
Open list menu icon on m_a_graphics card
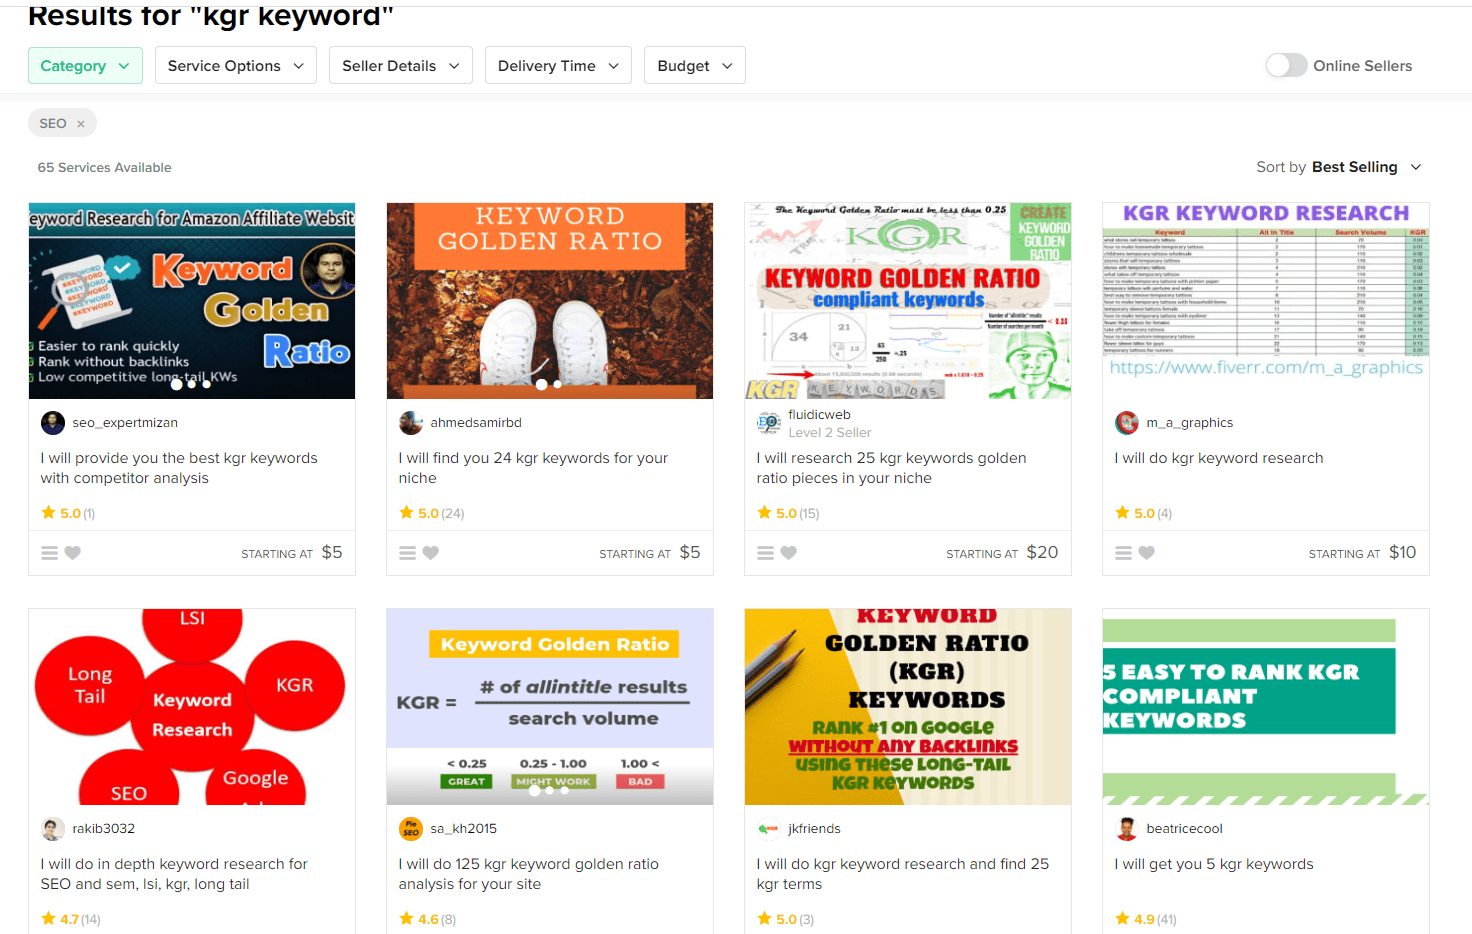[1123, 553]
